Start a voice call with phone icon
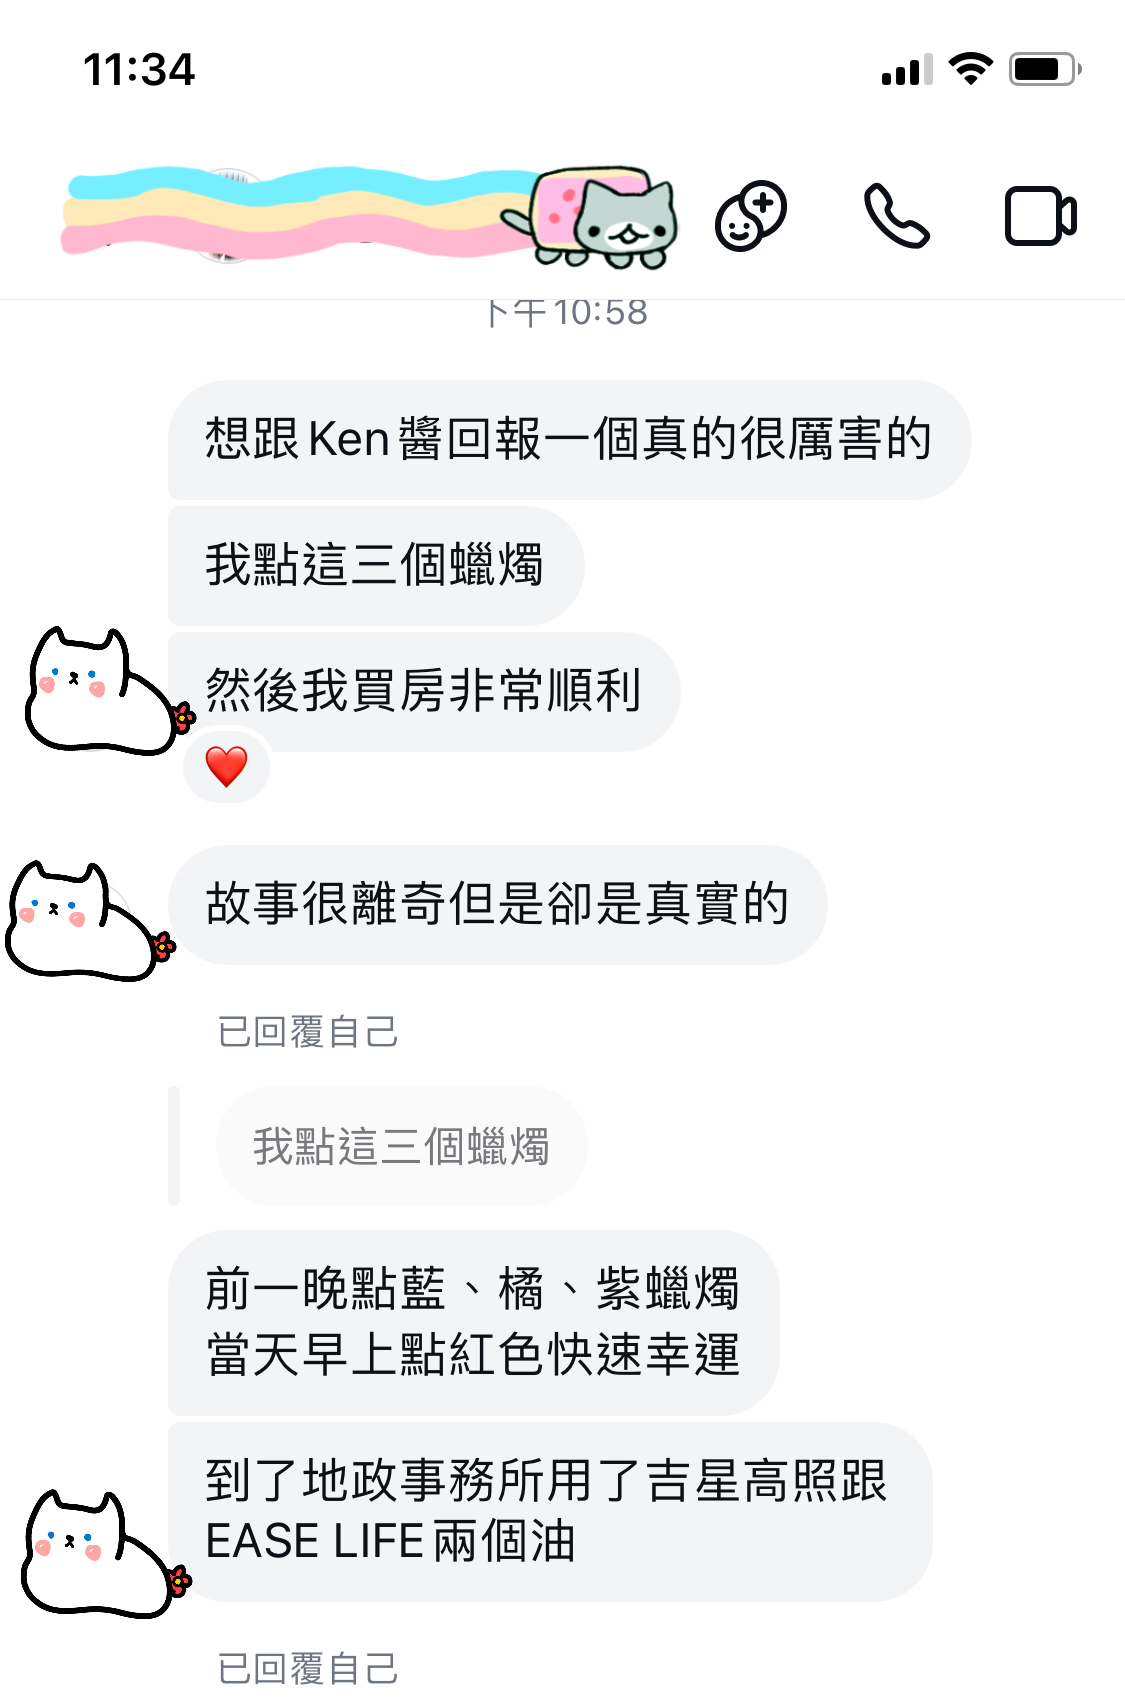Viewport: 1125px width, 1707px height. [897, 216]
